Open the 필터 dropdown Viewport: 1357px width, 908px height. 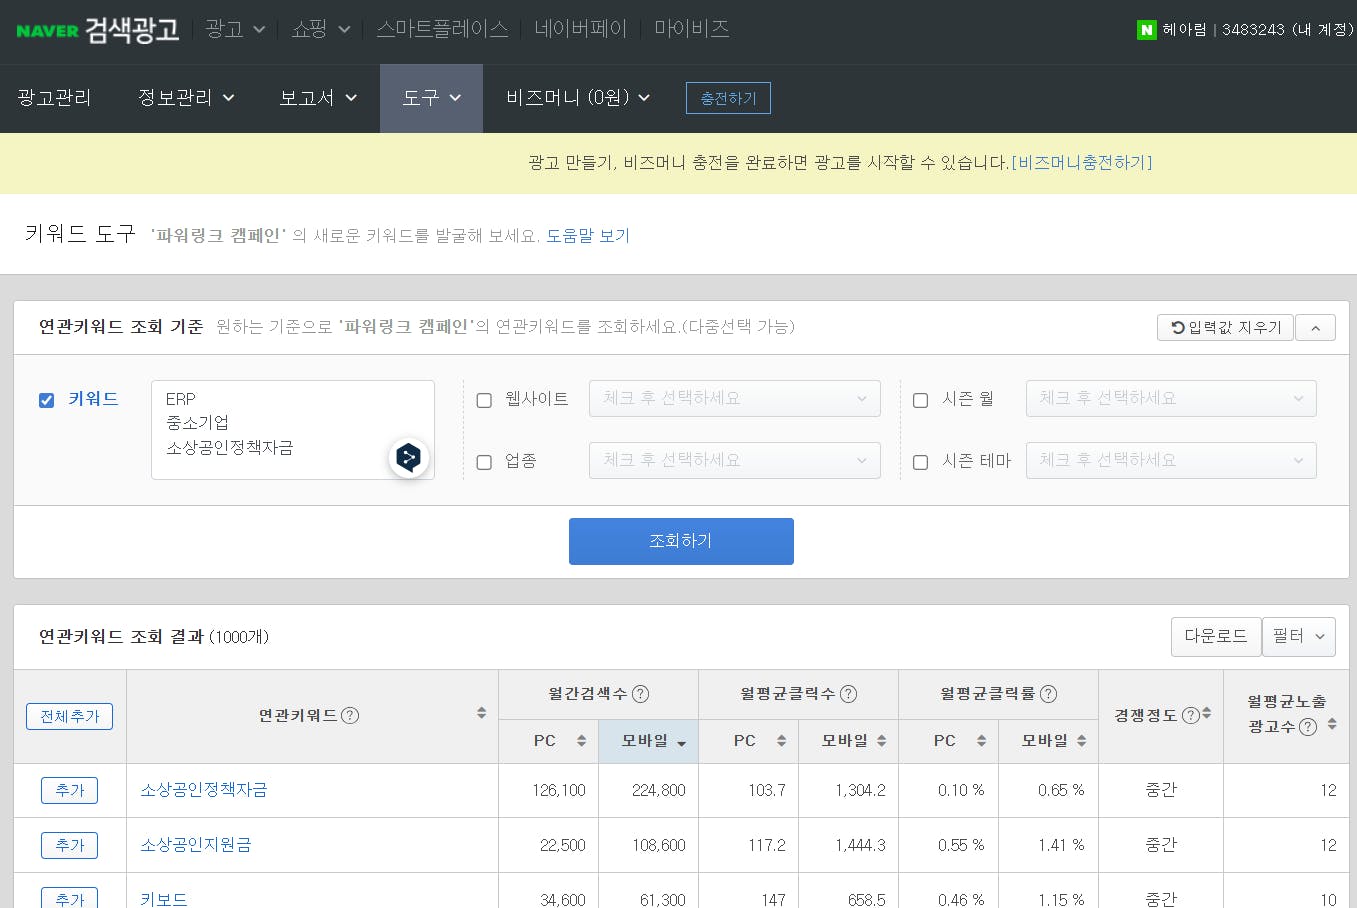(1298, 636)
